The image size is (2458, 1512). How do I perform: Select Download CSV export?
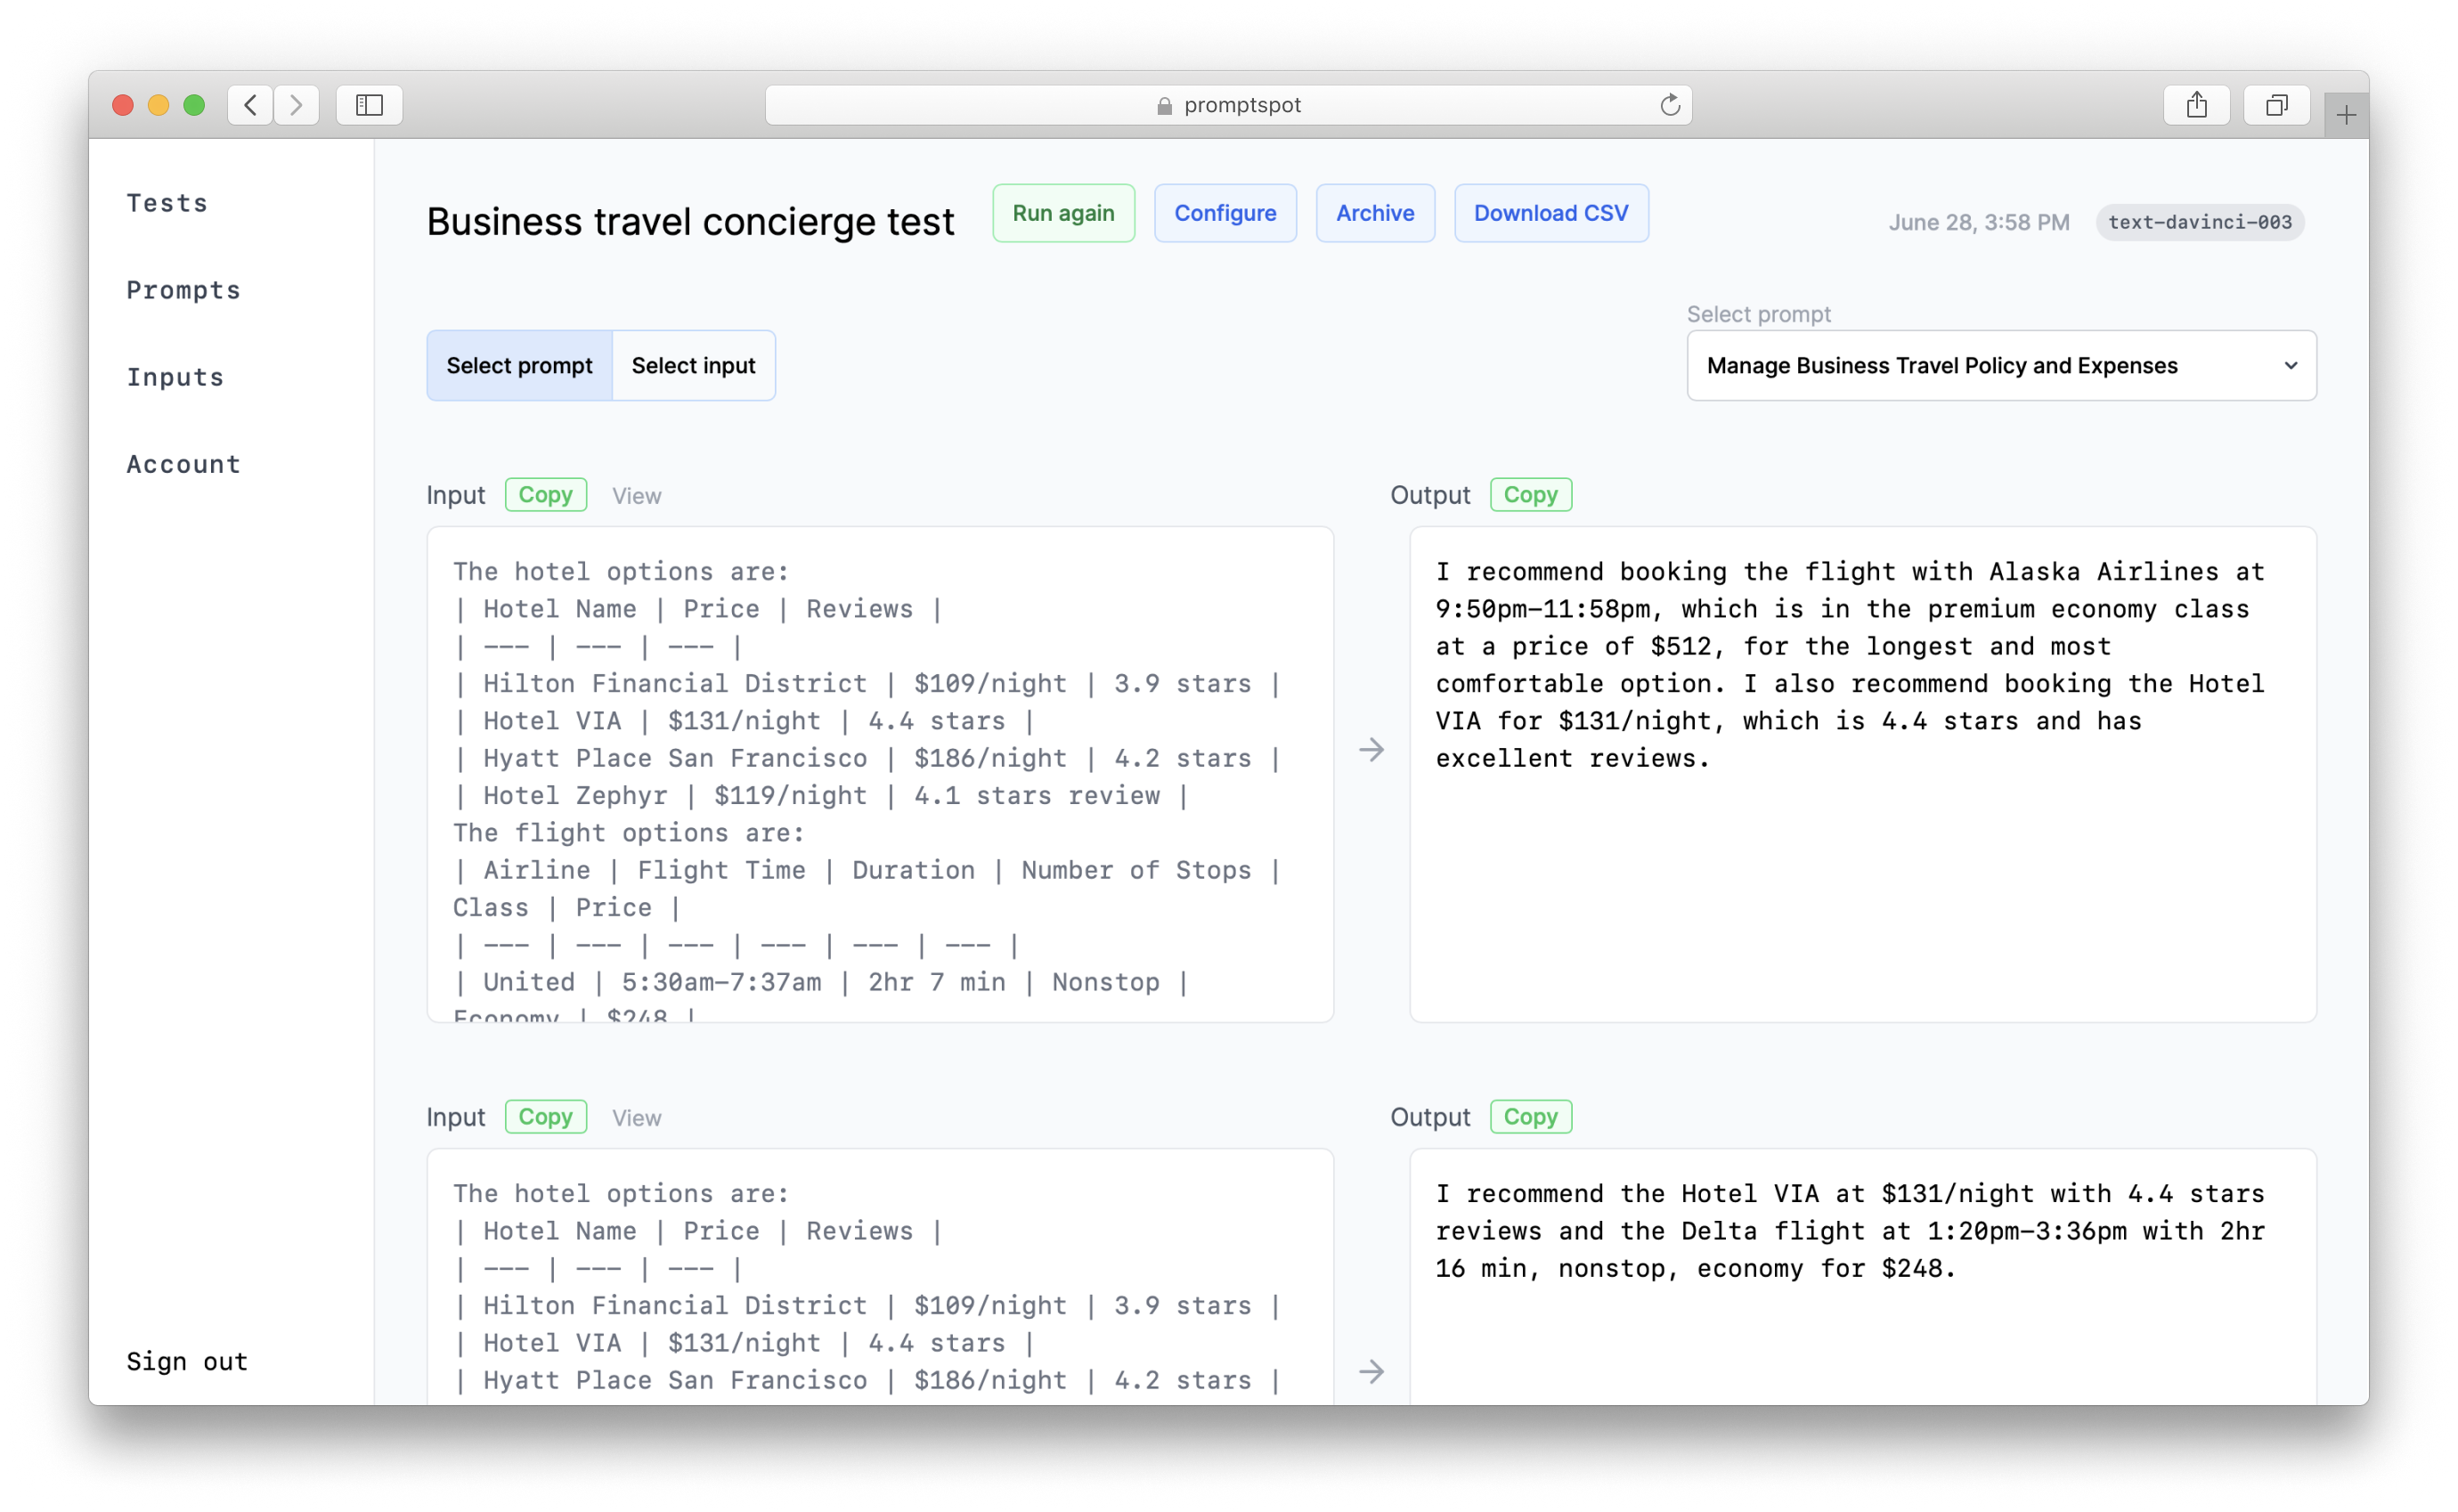pyautogui.click(x=1550, y=213)
